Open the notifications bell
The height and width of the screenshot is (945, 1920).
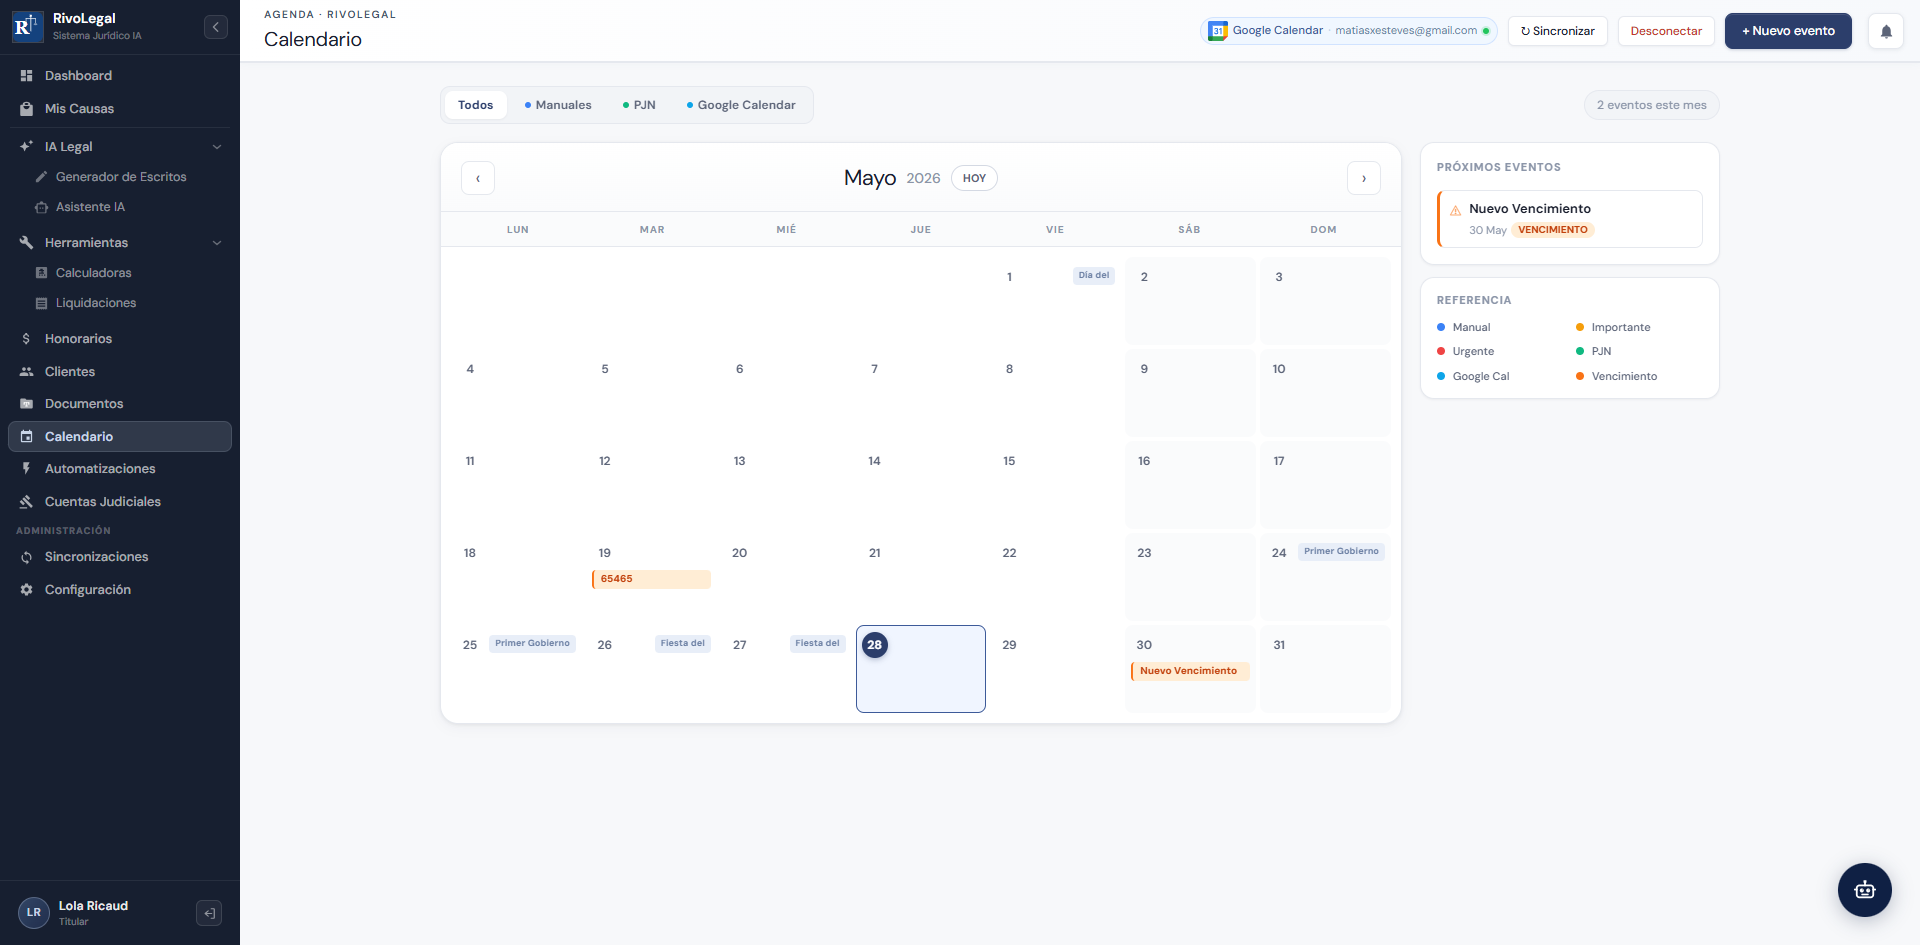click(x=1886, y=31)
